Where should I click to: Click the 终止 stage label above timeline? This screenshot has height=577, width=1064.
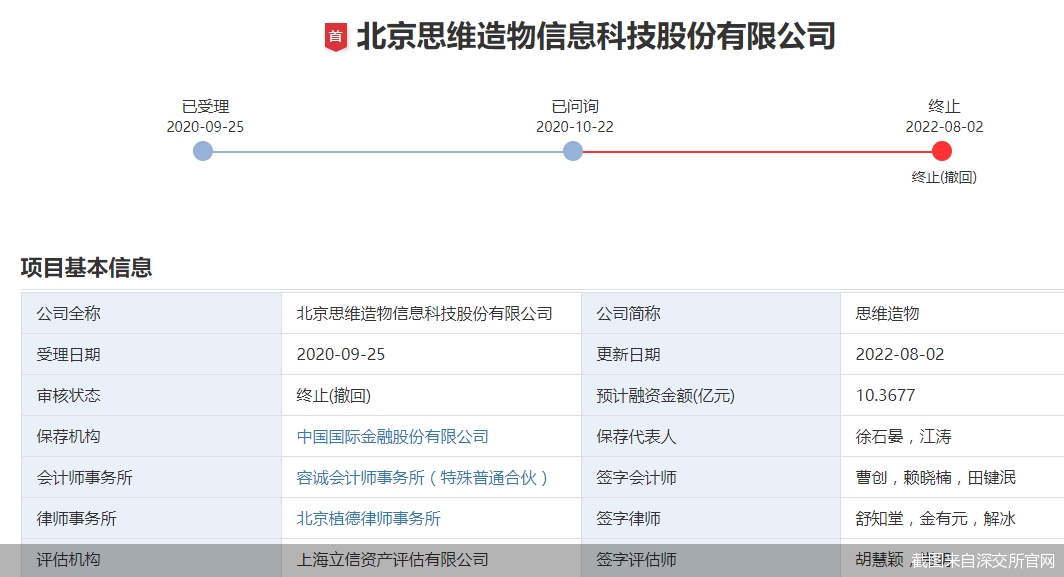[x=944, y=107]
